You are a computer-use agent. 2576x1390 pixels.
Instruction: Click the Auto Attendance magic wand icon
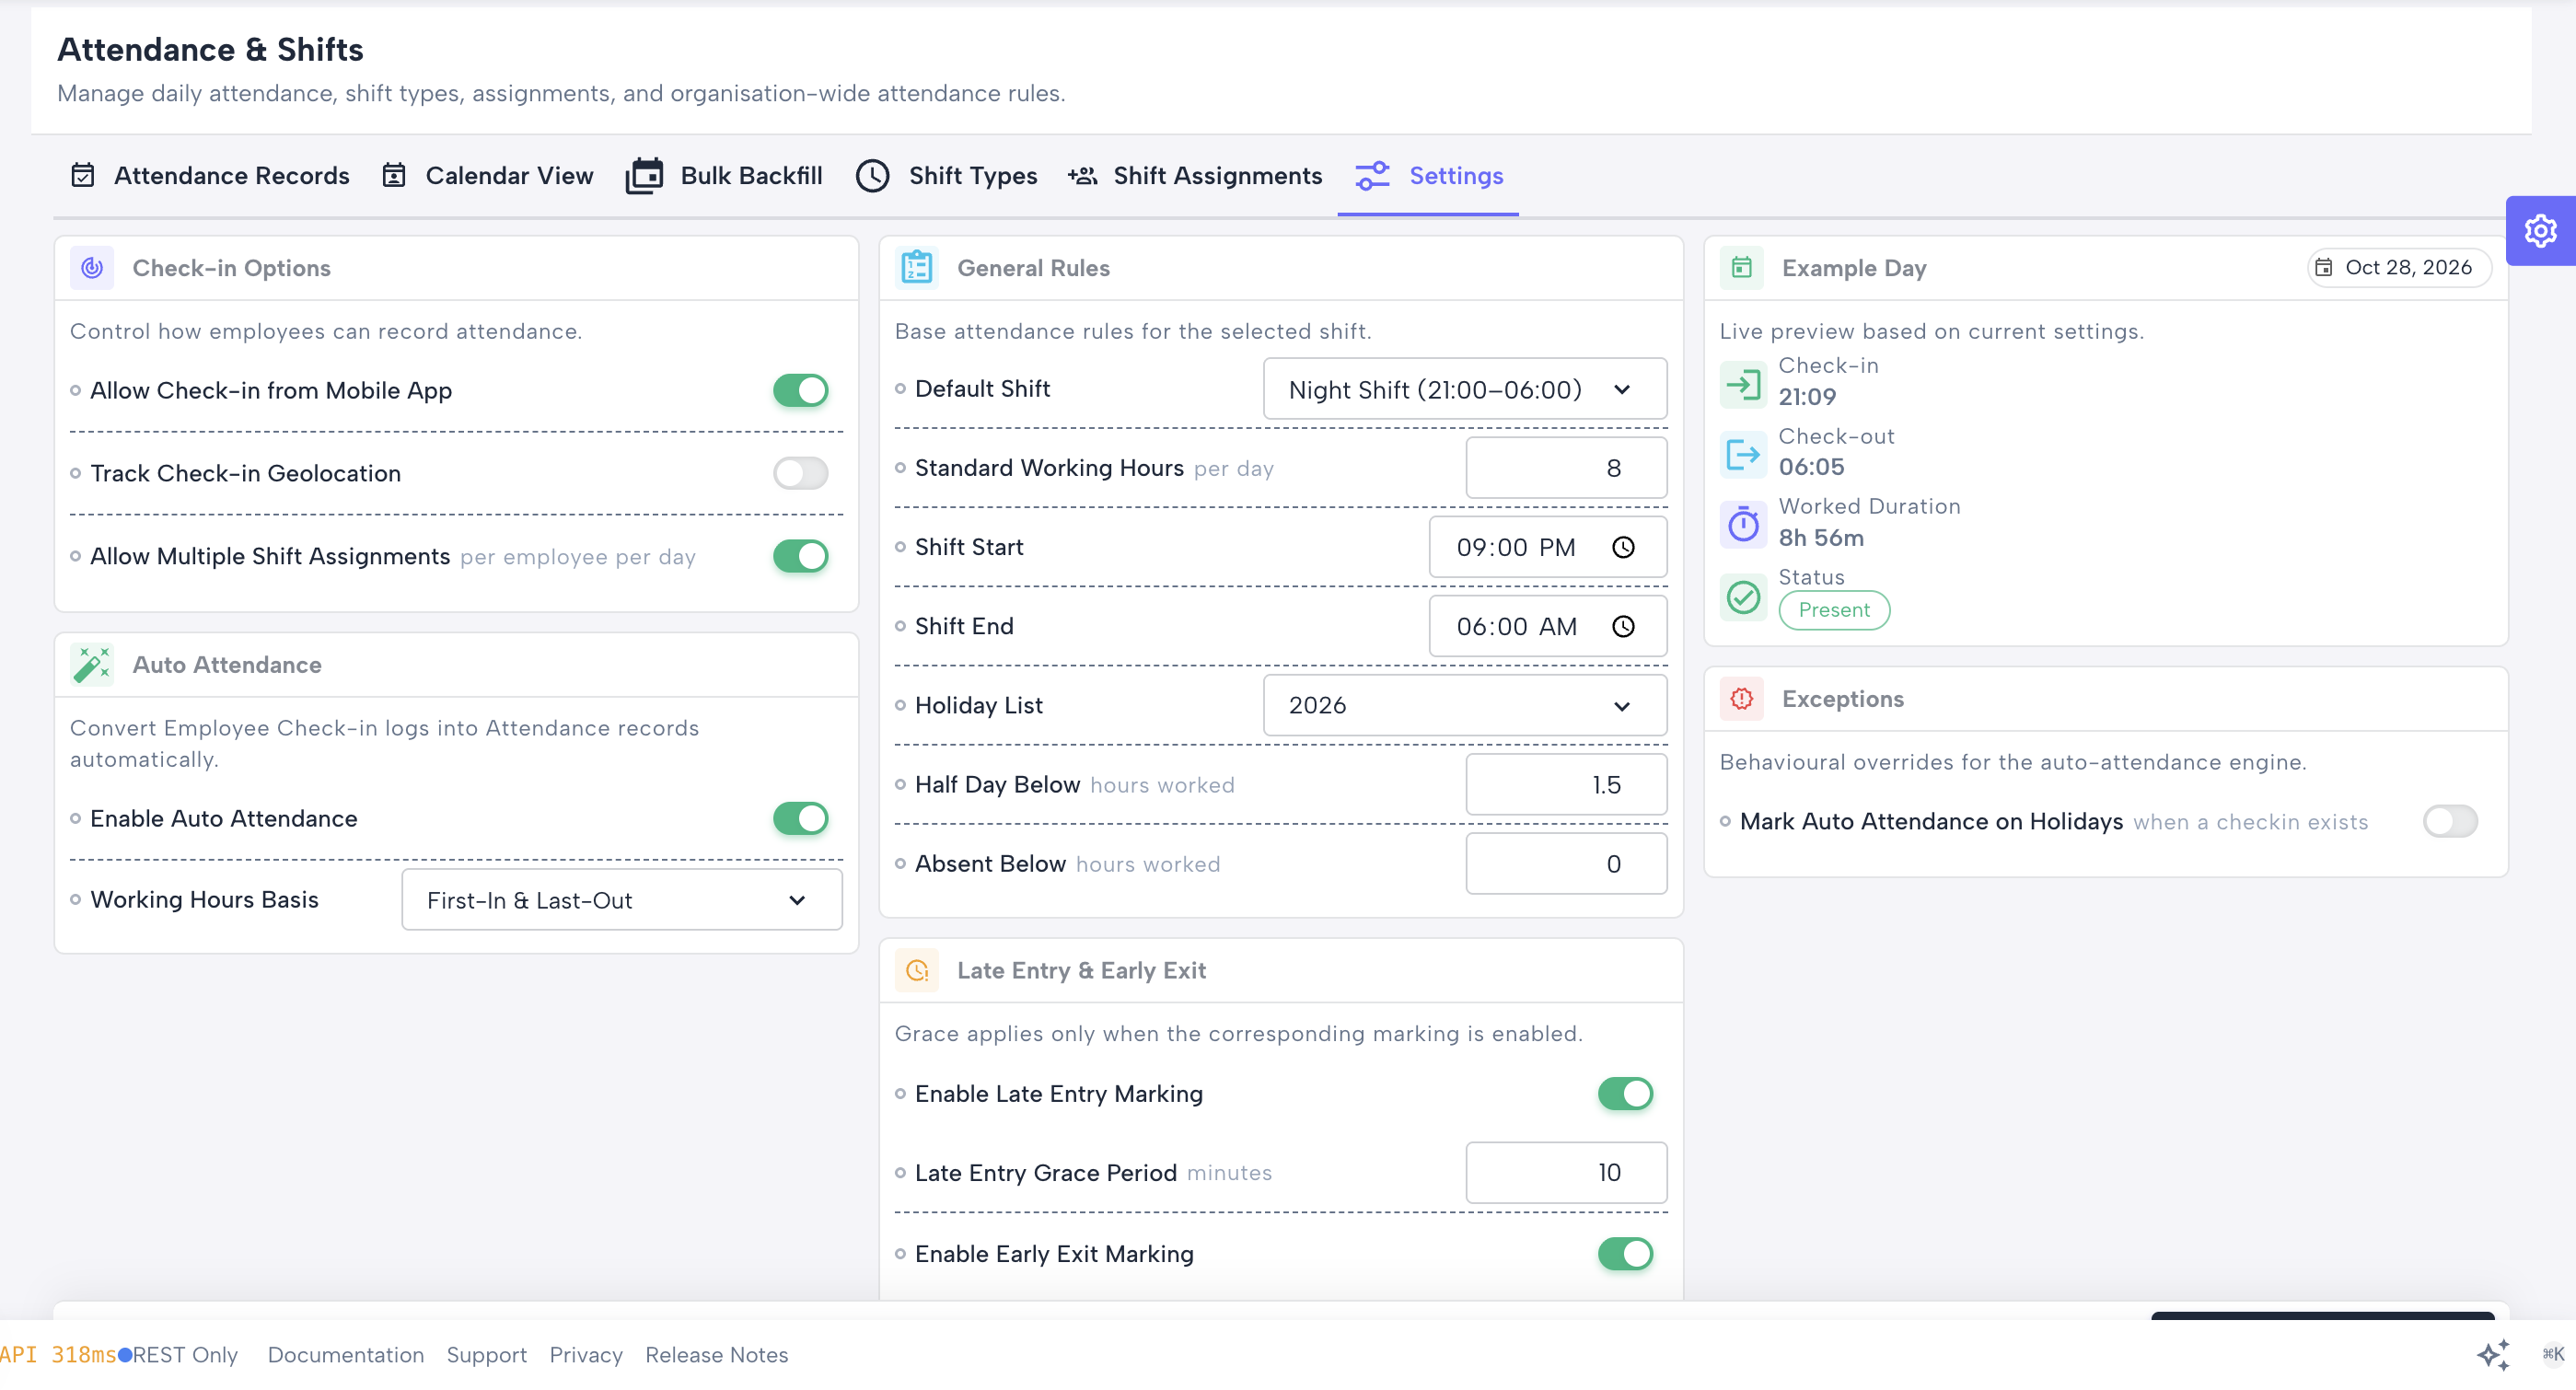[92, 665]
